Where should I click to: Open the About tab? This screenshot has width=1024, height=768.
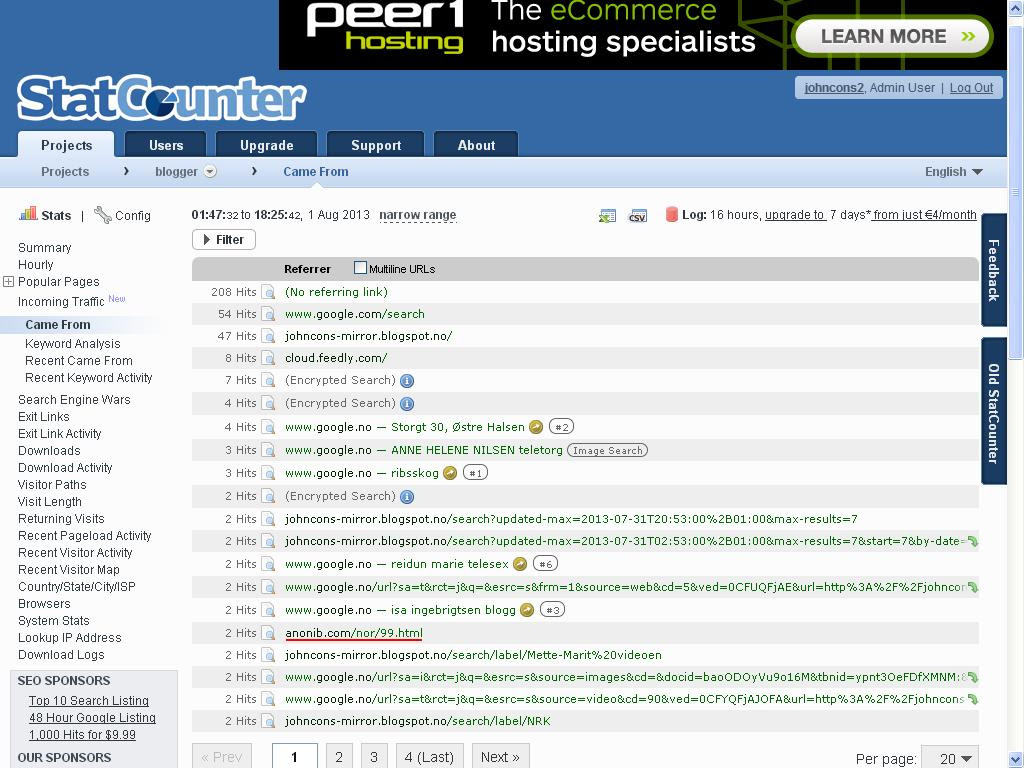[476, 145]
